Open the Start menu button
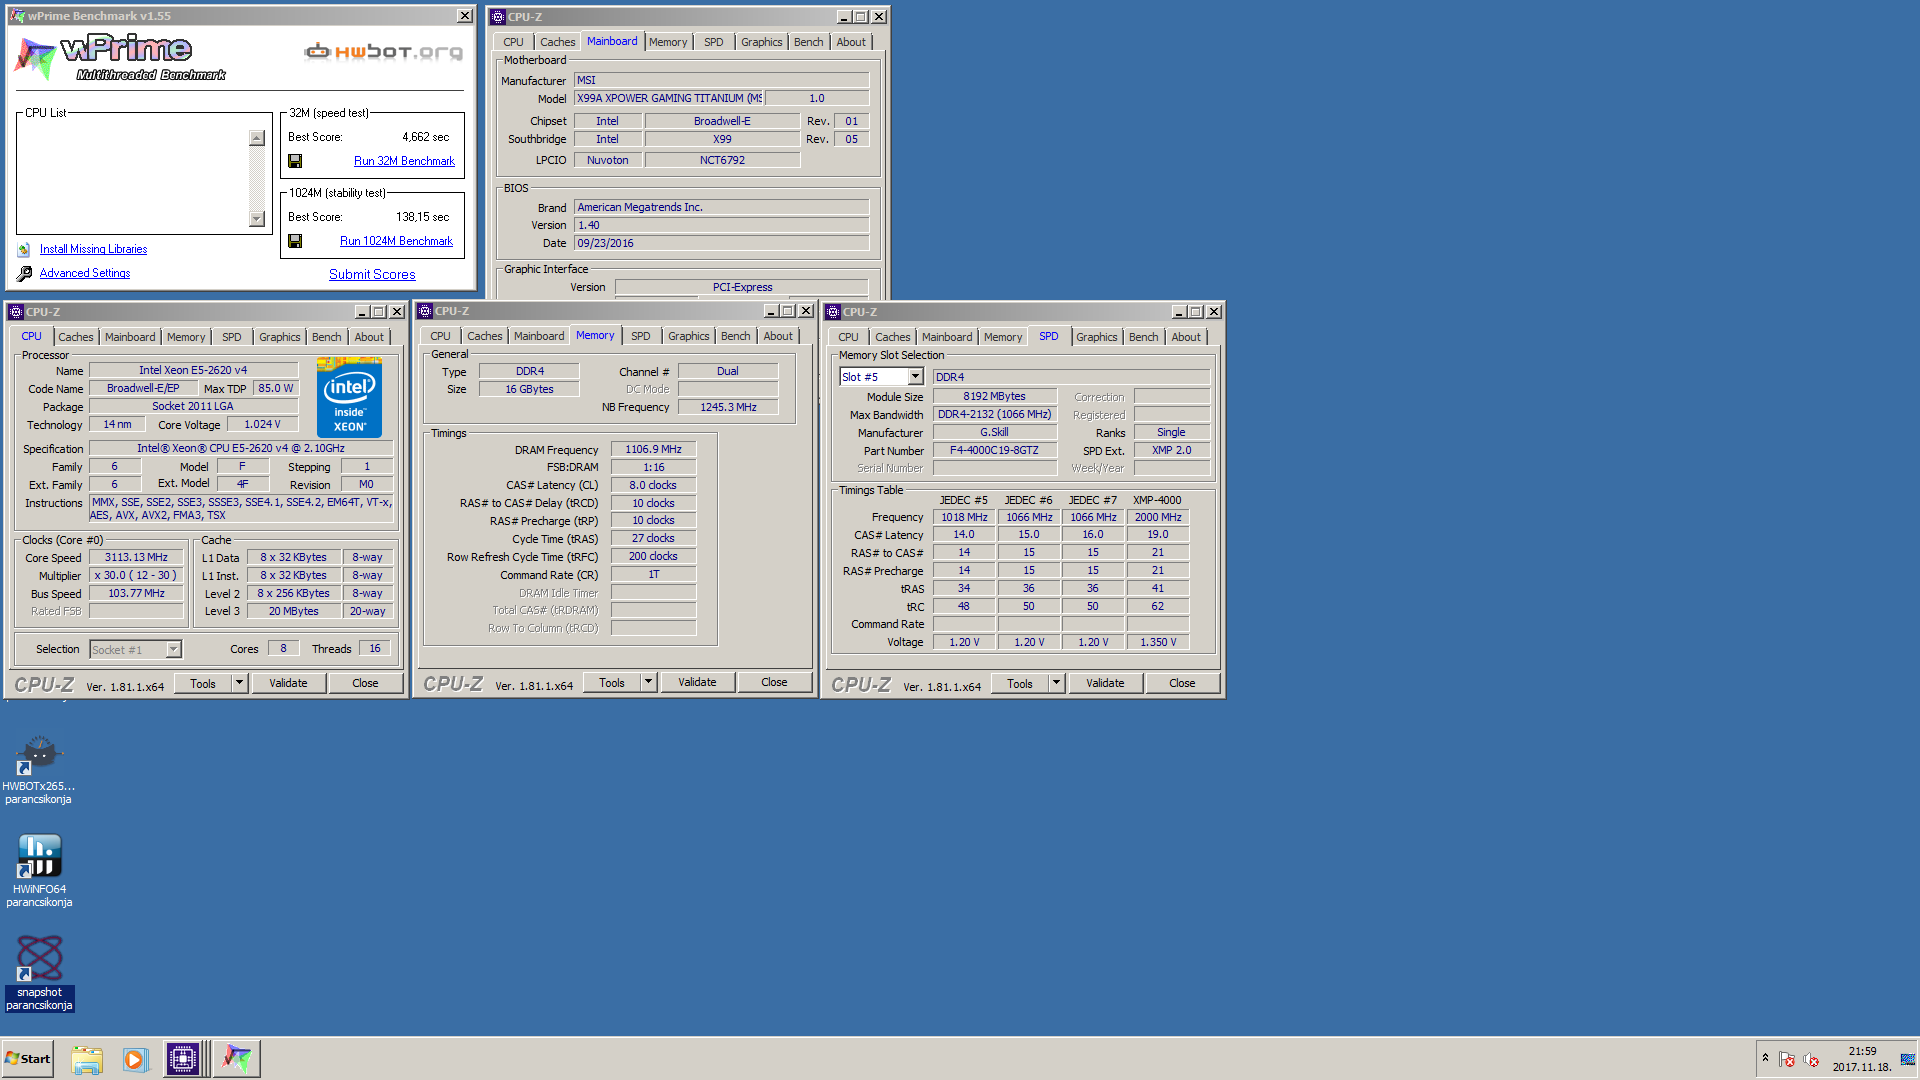The height and width of the screenshot is (1080, 1920). click(x=28, y=1058)
